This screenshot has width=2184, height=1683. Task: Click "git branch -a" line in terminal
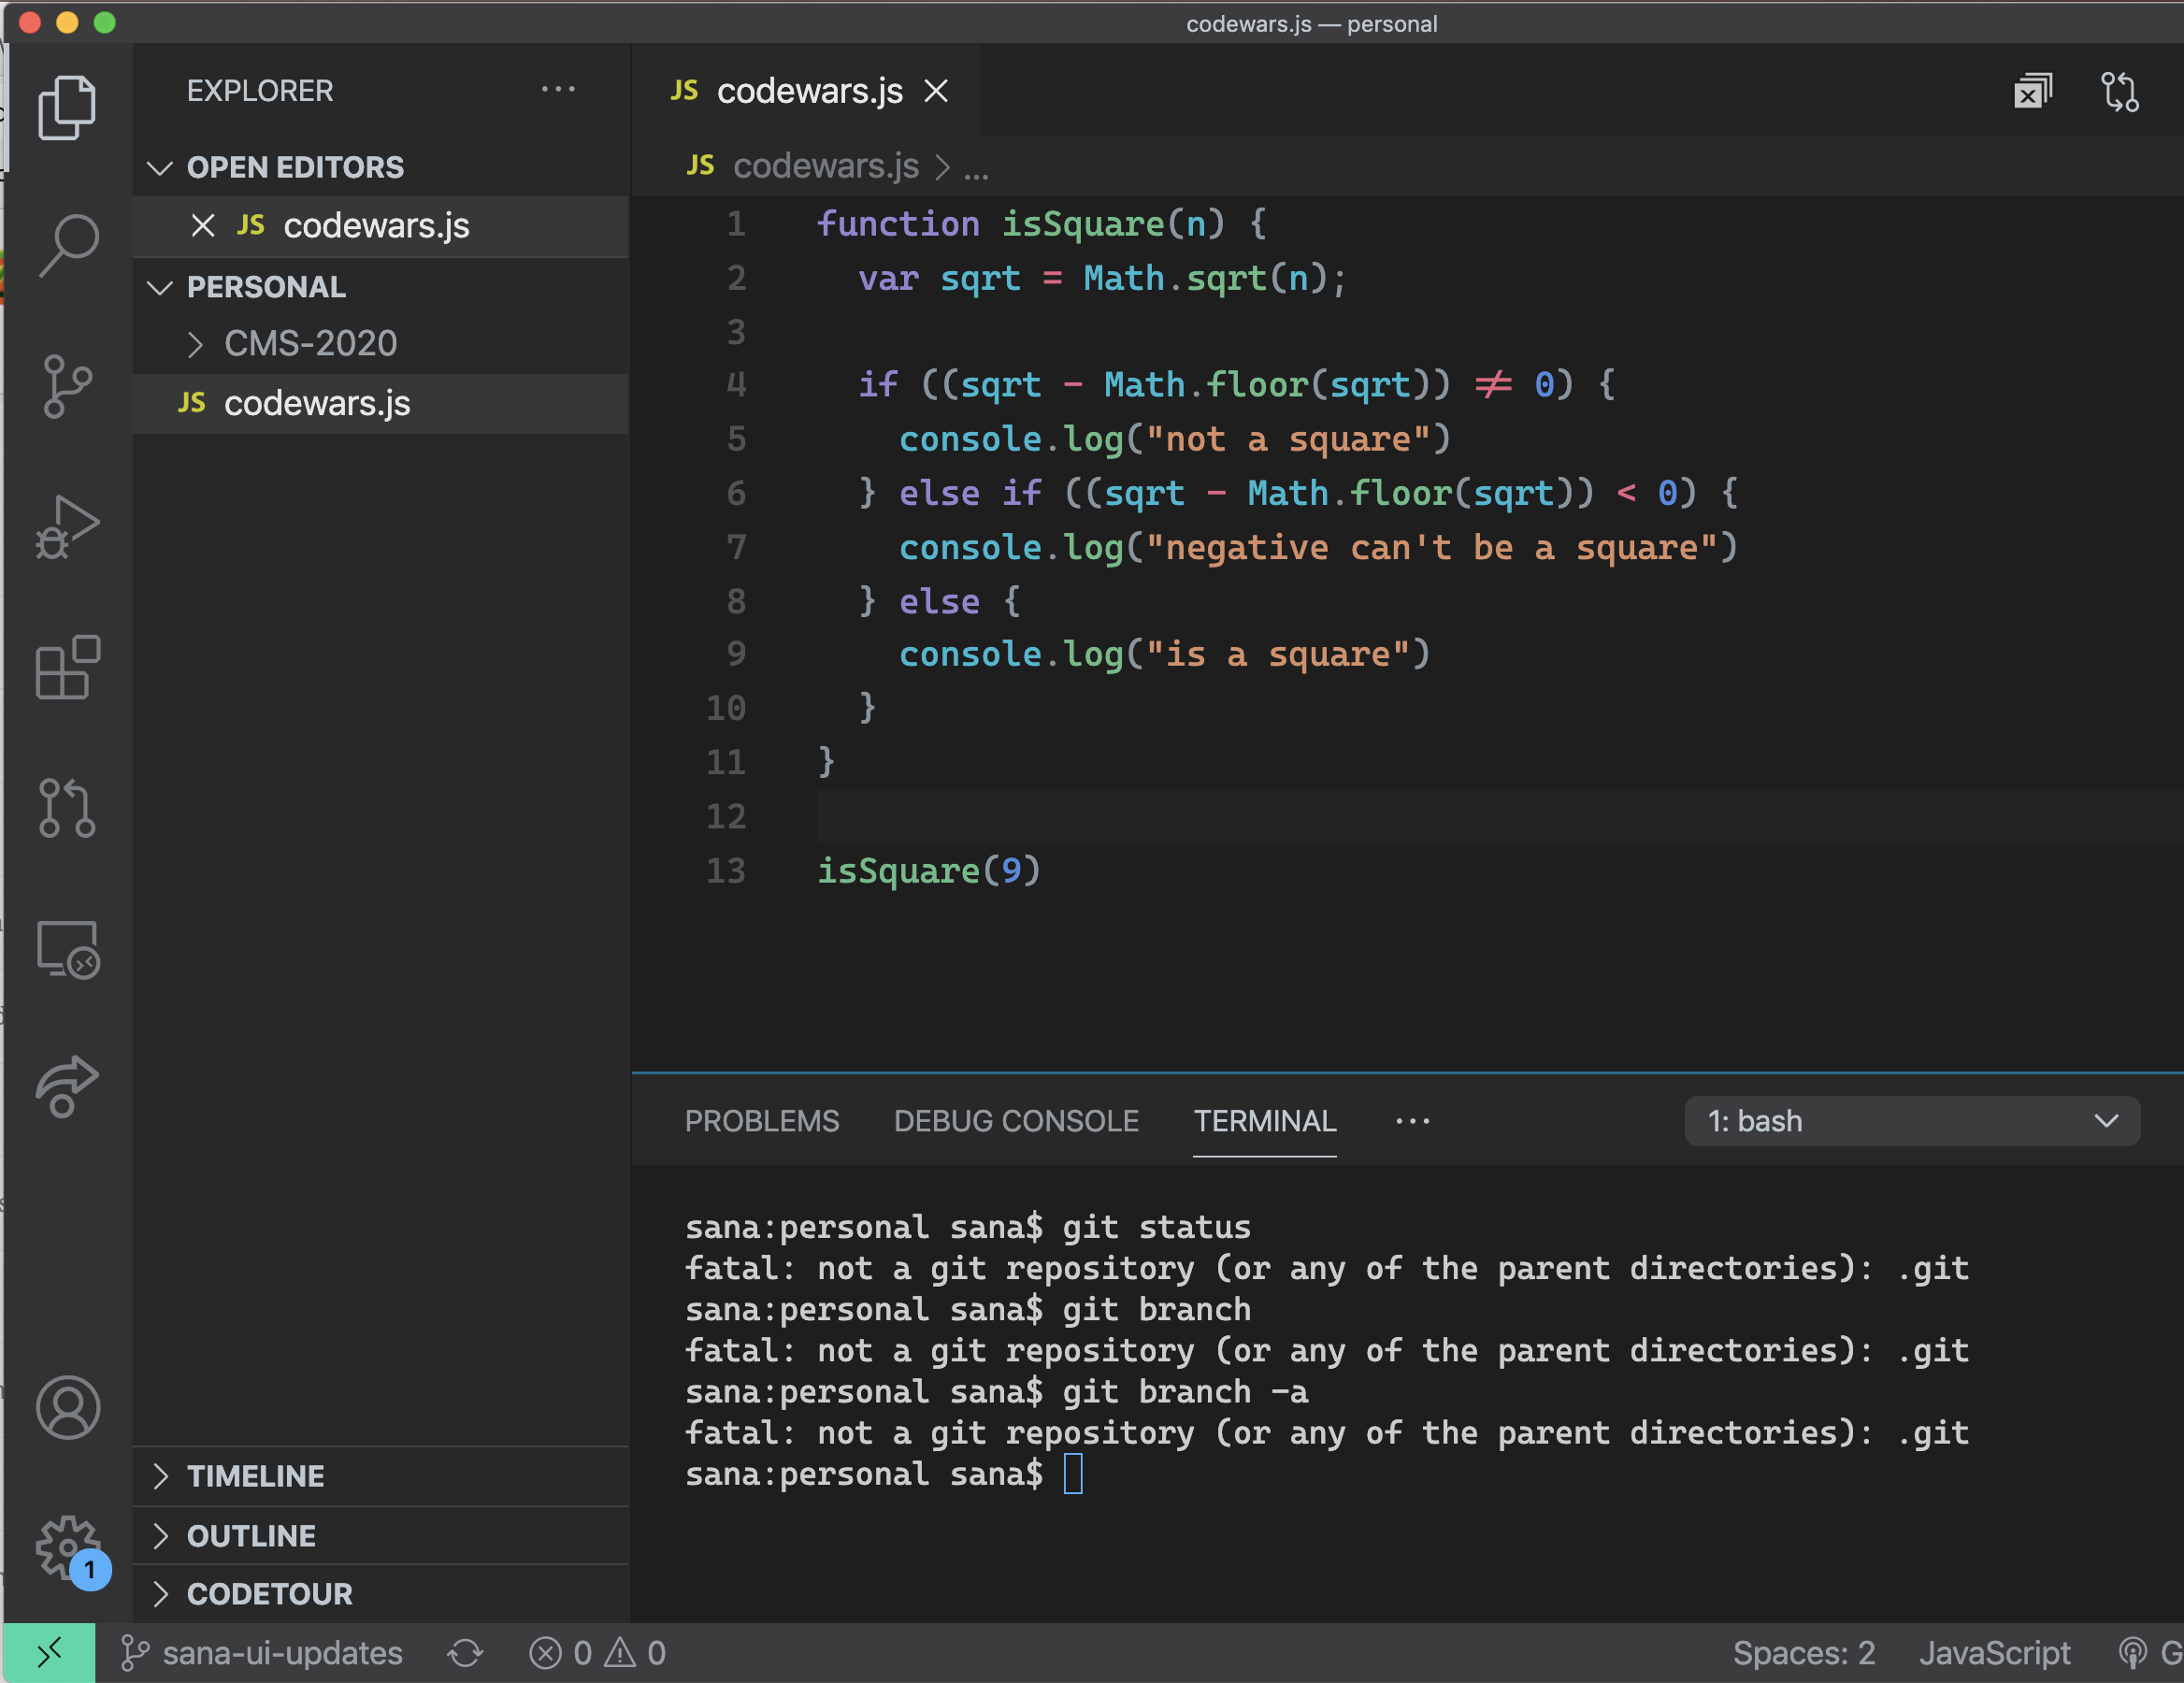(996, 1392)
